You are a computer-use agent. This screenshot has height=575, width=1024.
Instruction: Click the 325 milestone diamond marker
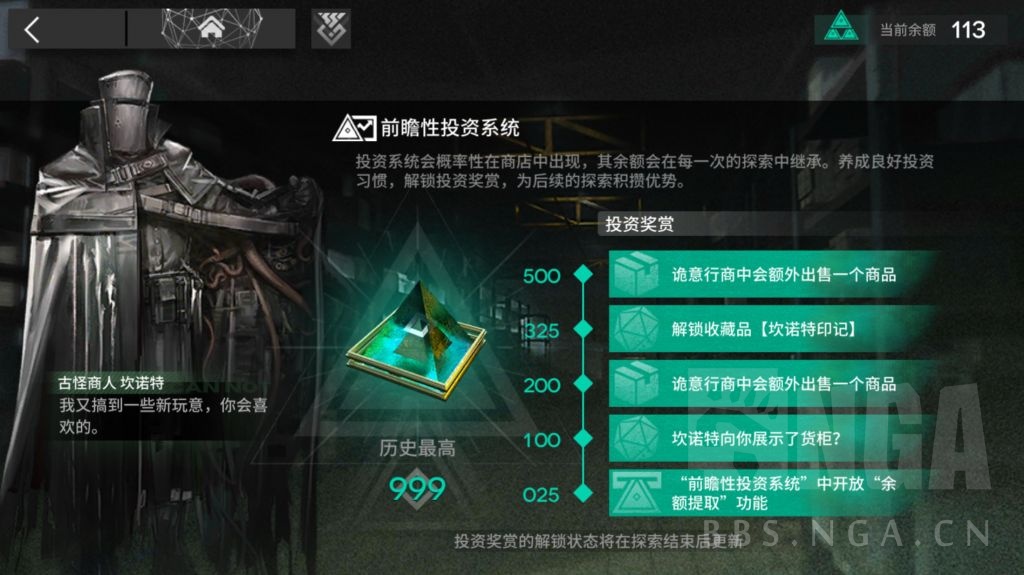click(583, 329)
